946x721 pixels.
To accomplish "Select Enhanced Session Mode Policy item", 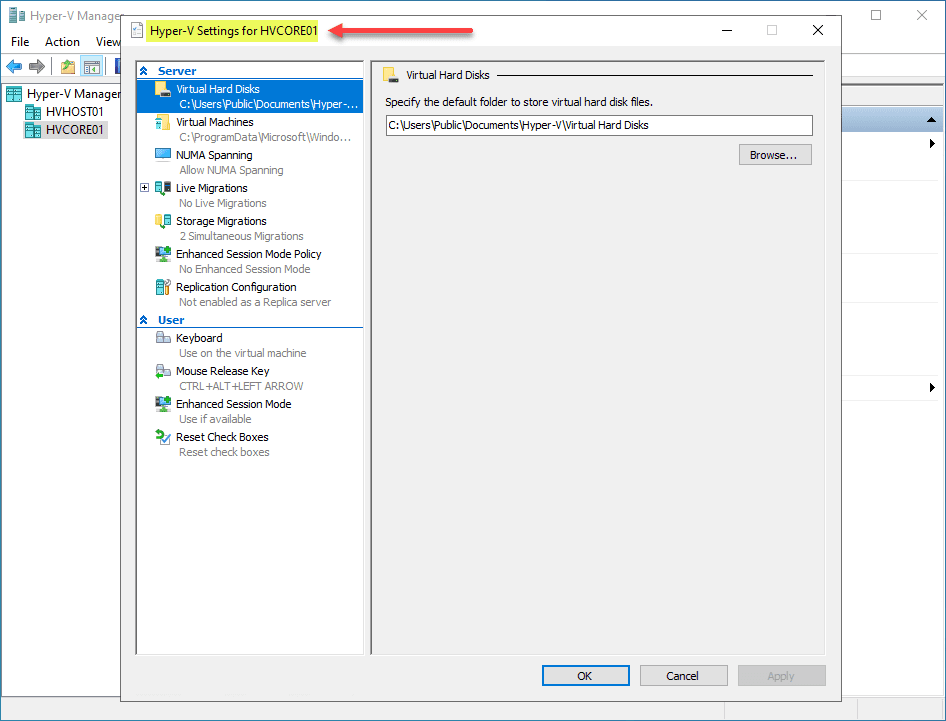I will [x=250, y=261].
